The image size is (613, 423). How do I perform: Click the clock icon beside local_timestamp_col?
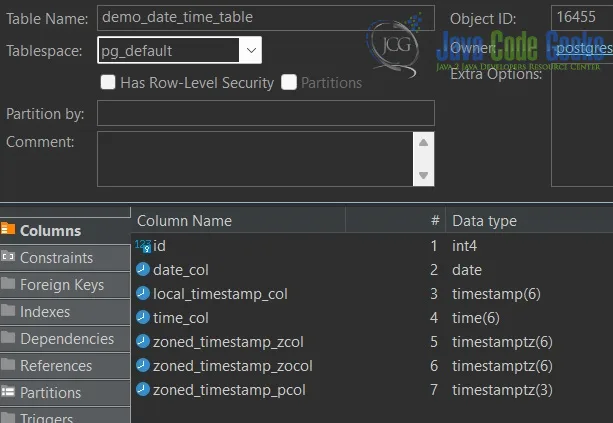(x=143, y=294)
